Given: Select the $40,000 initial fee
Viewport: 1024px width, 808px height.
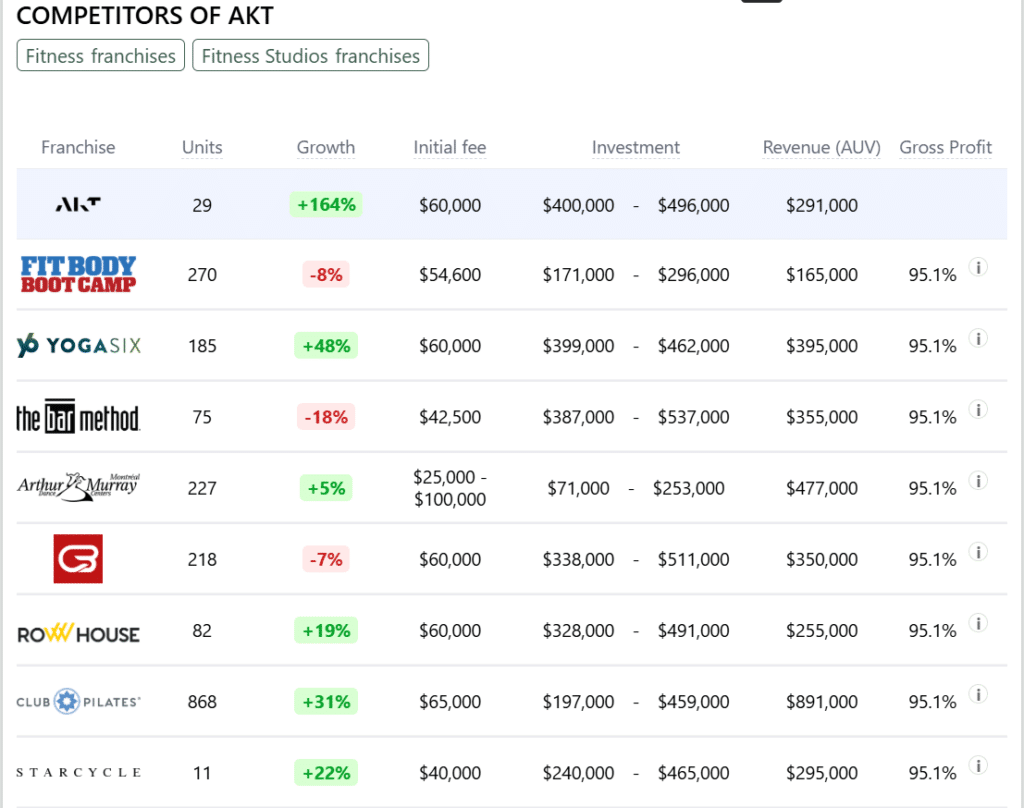Looking at the screenshot, I should click(450, 773).
